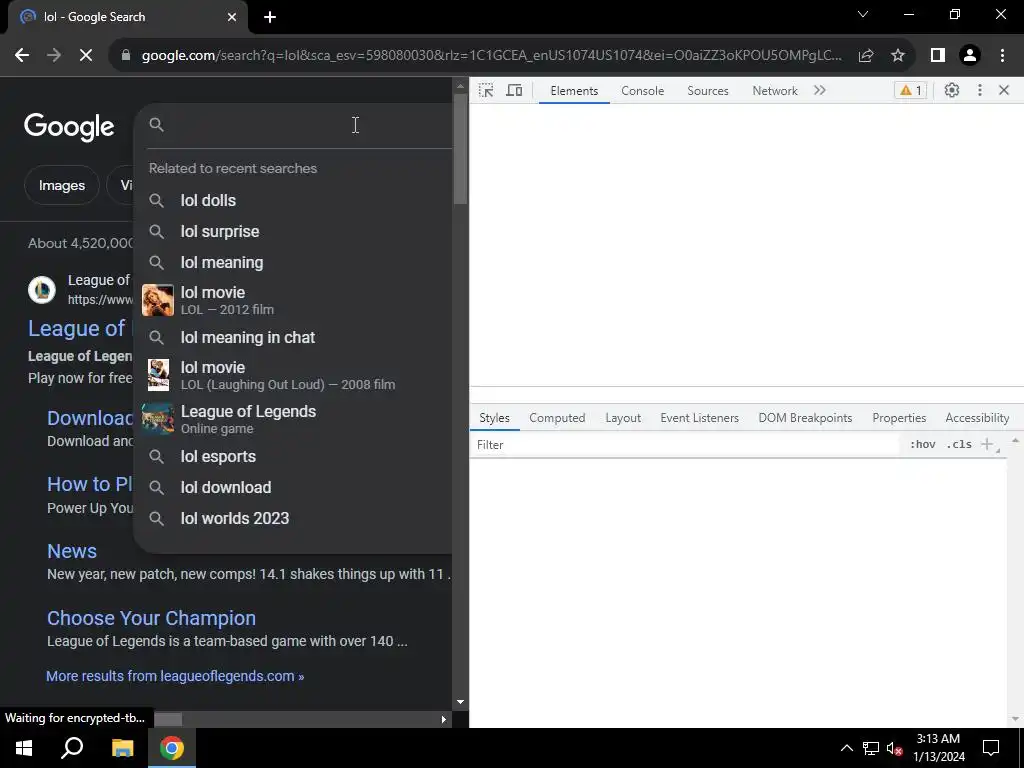This screenshot has width=1024, height=768.
Task: Open DevTools settings gear
Action: pos(952,90)
